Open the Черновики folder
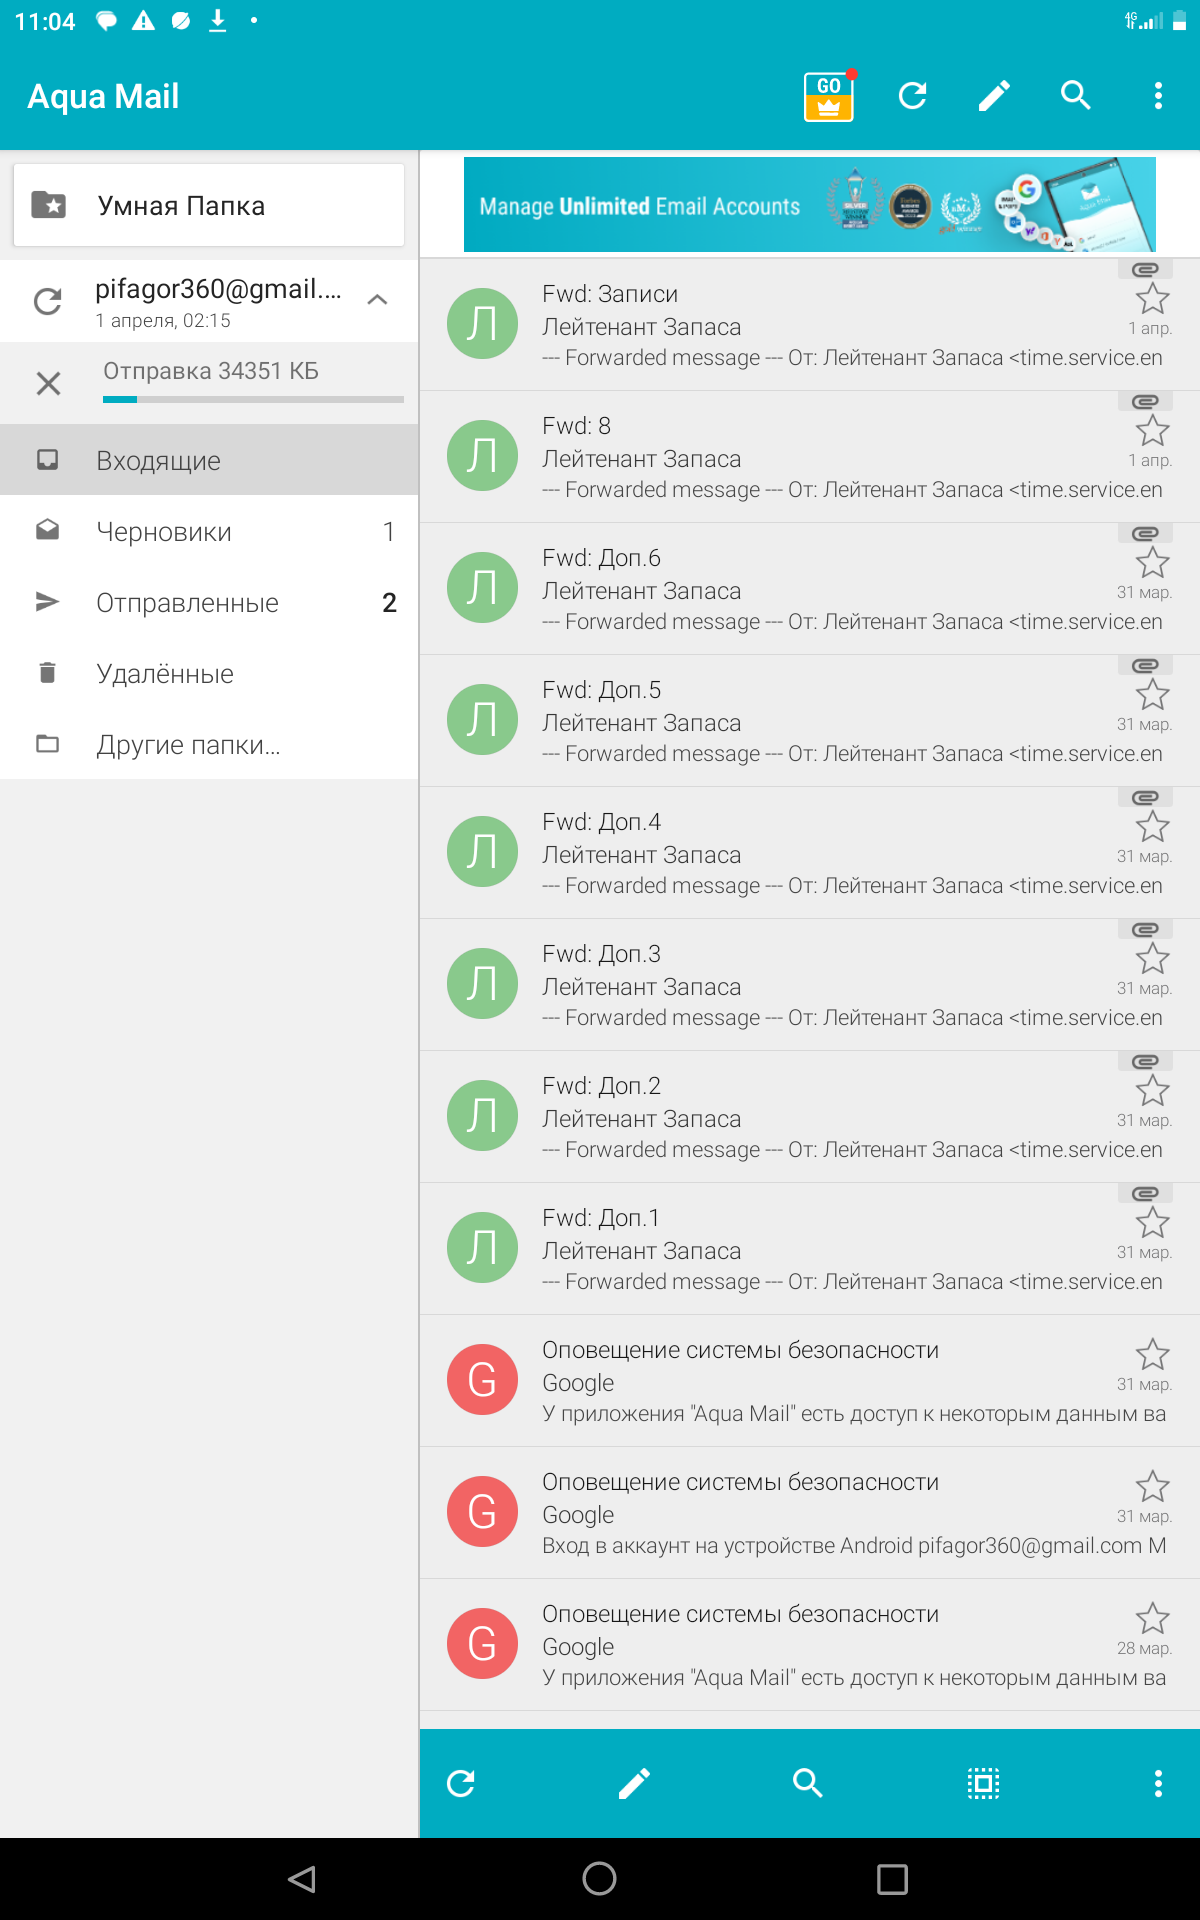This screenshot has width=1200, height=1920. 164,532
